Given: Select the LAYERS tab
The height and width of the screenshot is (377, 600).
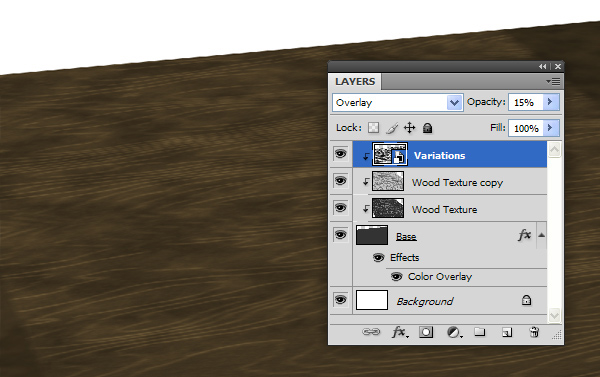Looking at the screenshot, I should coord(355,82).
